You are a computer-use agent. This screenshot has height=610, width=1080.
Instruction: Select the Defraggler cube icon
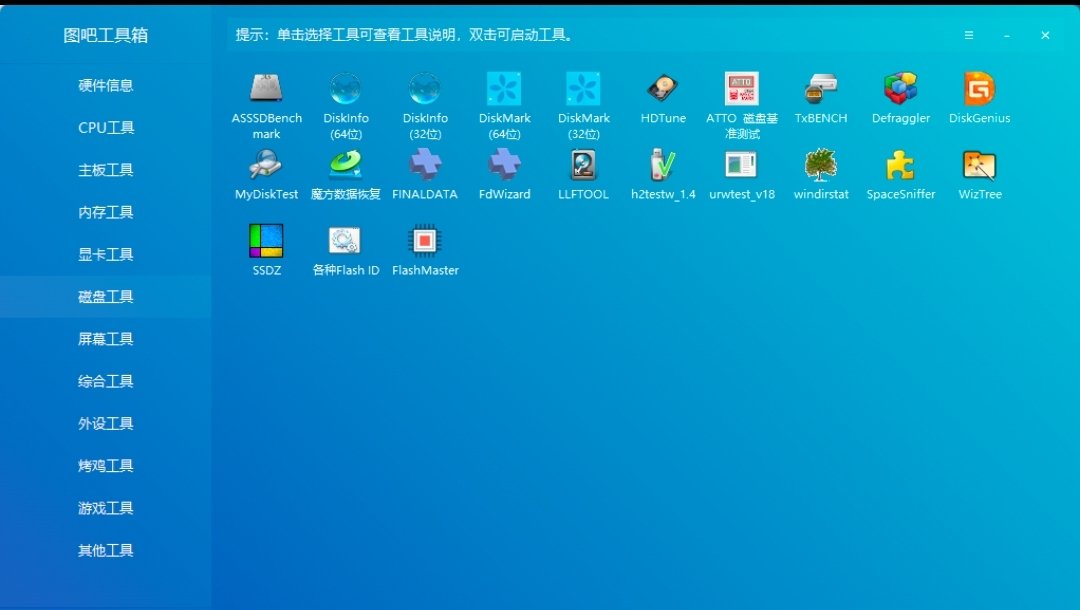point(901,88)
